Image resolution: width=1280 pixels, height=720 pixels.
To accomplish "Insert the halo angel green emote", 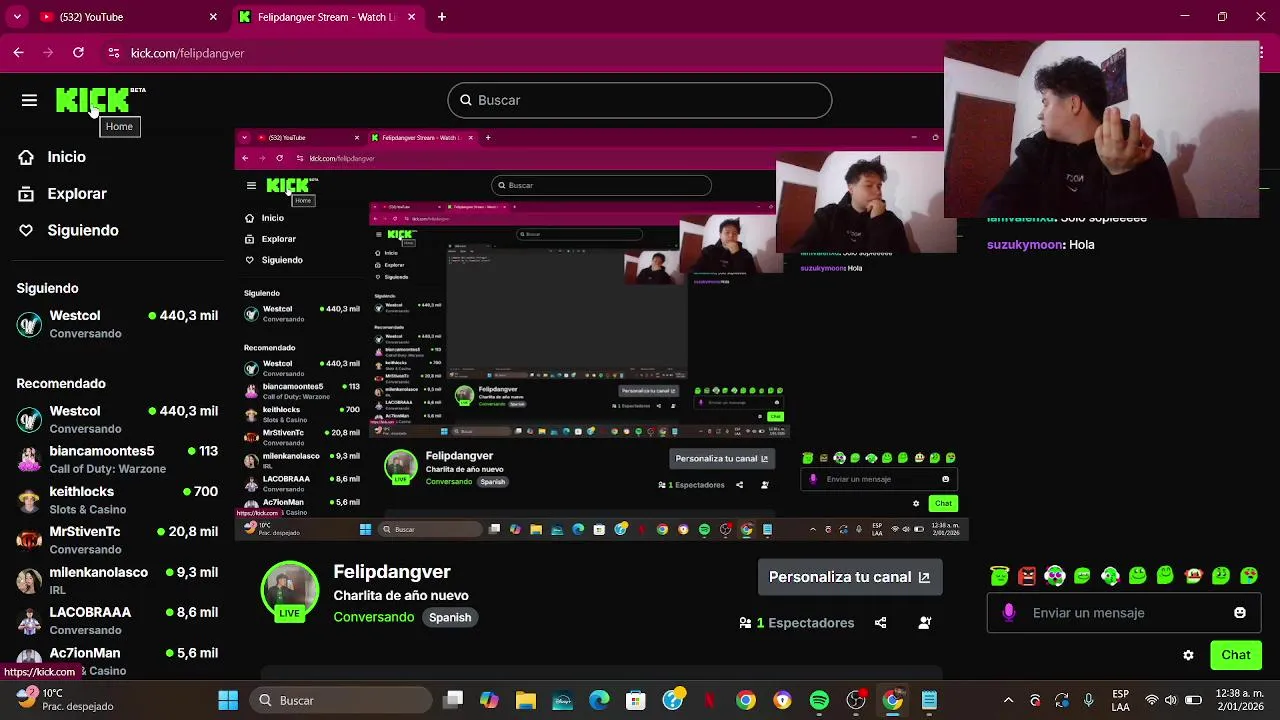I will (999, 576).
